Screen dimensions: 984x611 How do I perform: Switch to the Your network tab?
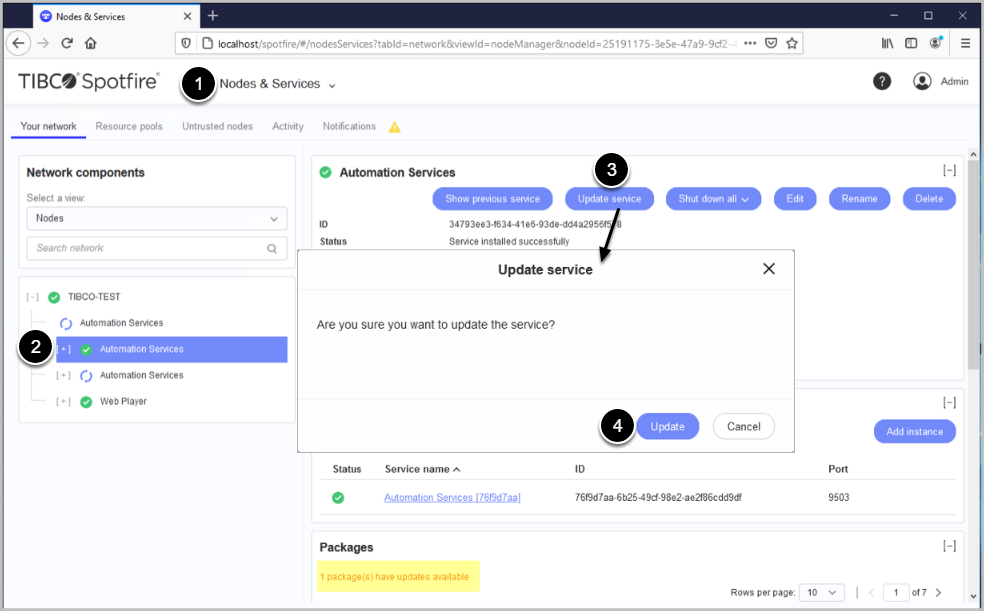pyautogui.click(x=48, y=126)
